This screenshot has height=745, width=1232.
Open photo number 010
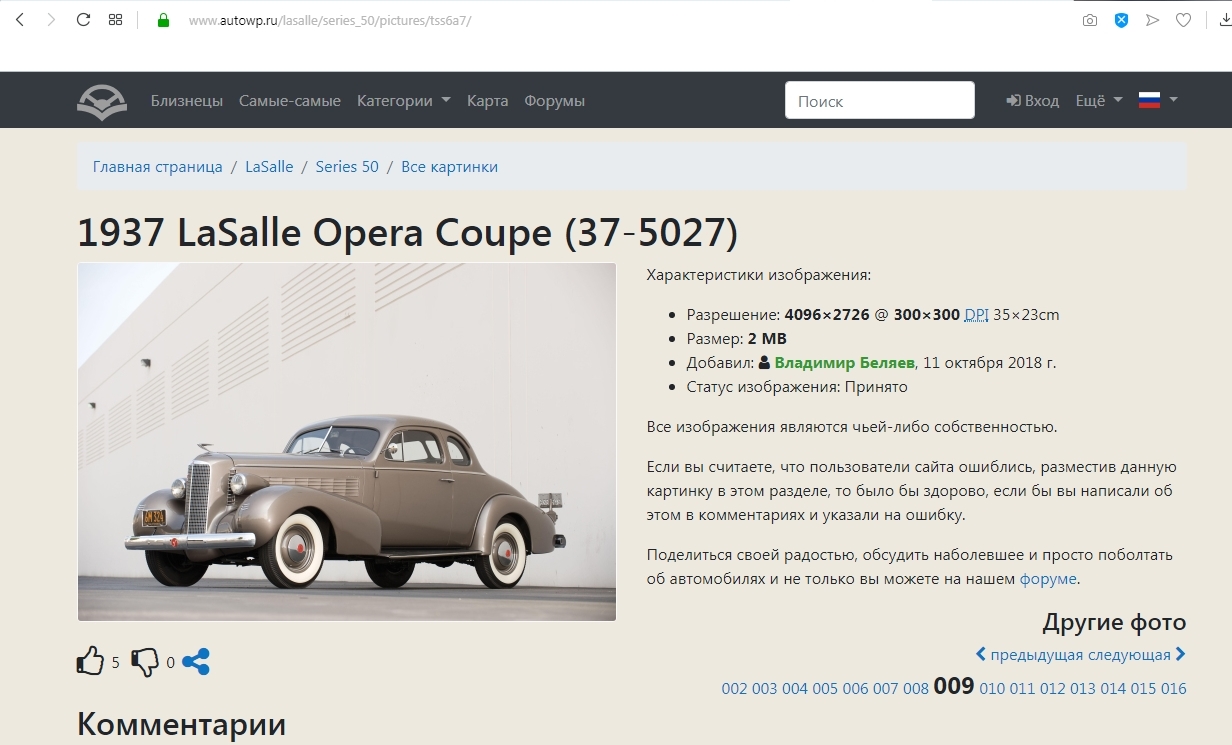pos(993,689)
